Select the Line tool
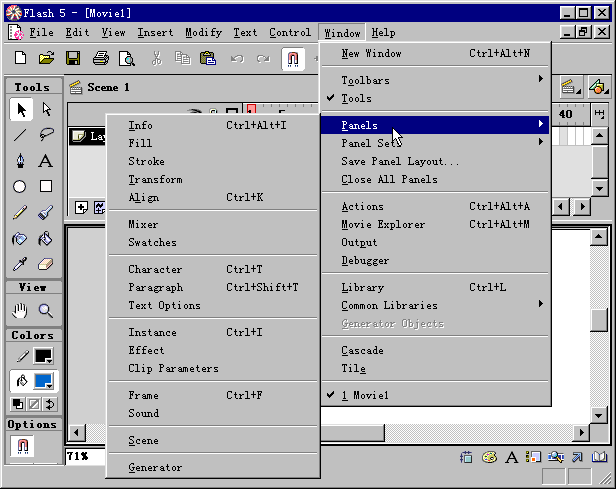The image size is (616, 489). point(20,135)
